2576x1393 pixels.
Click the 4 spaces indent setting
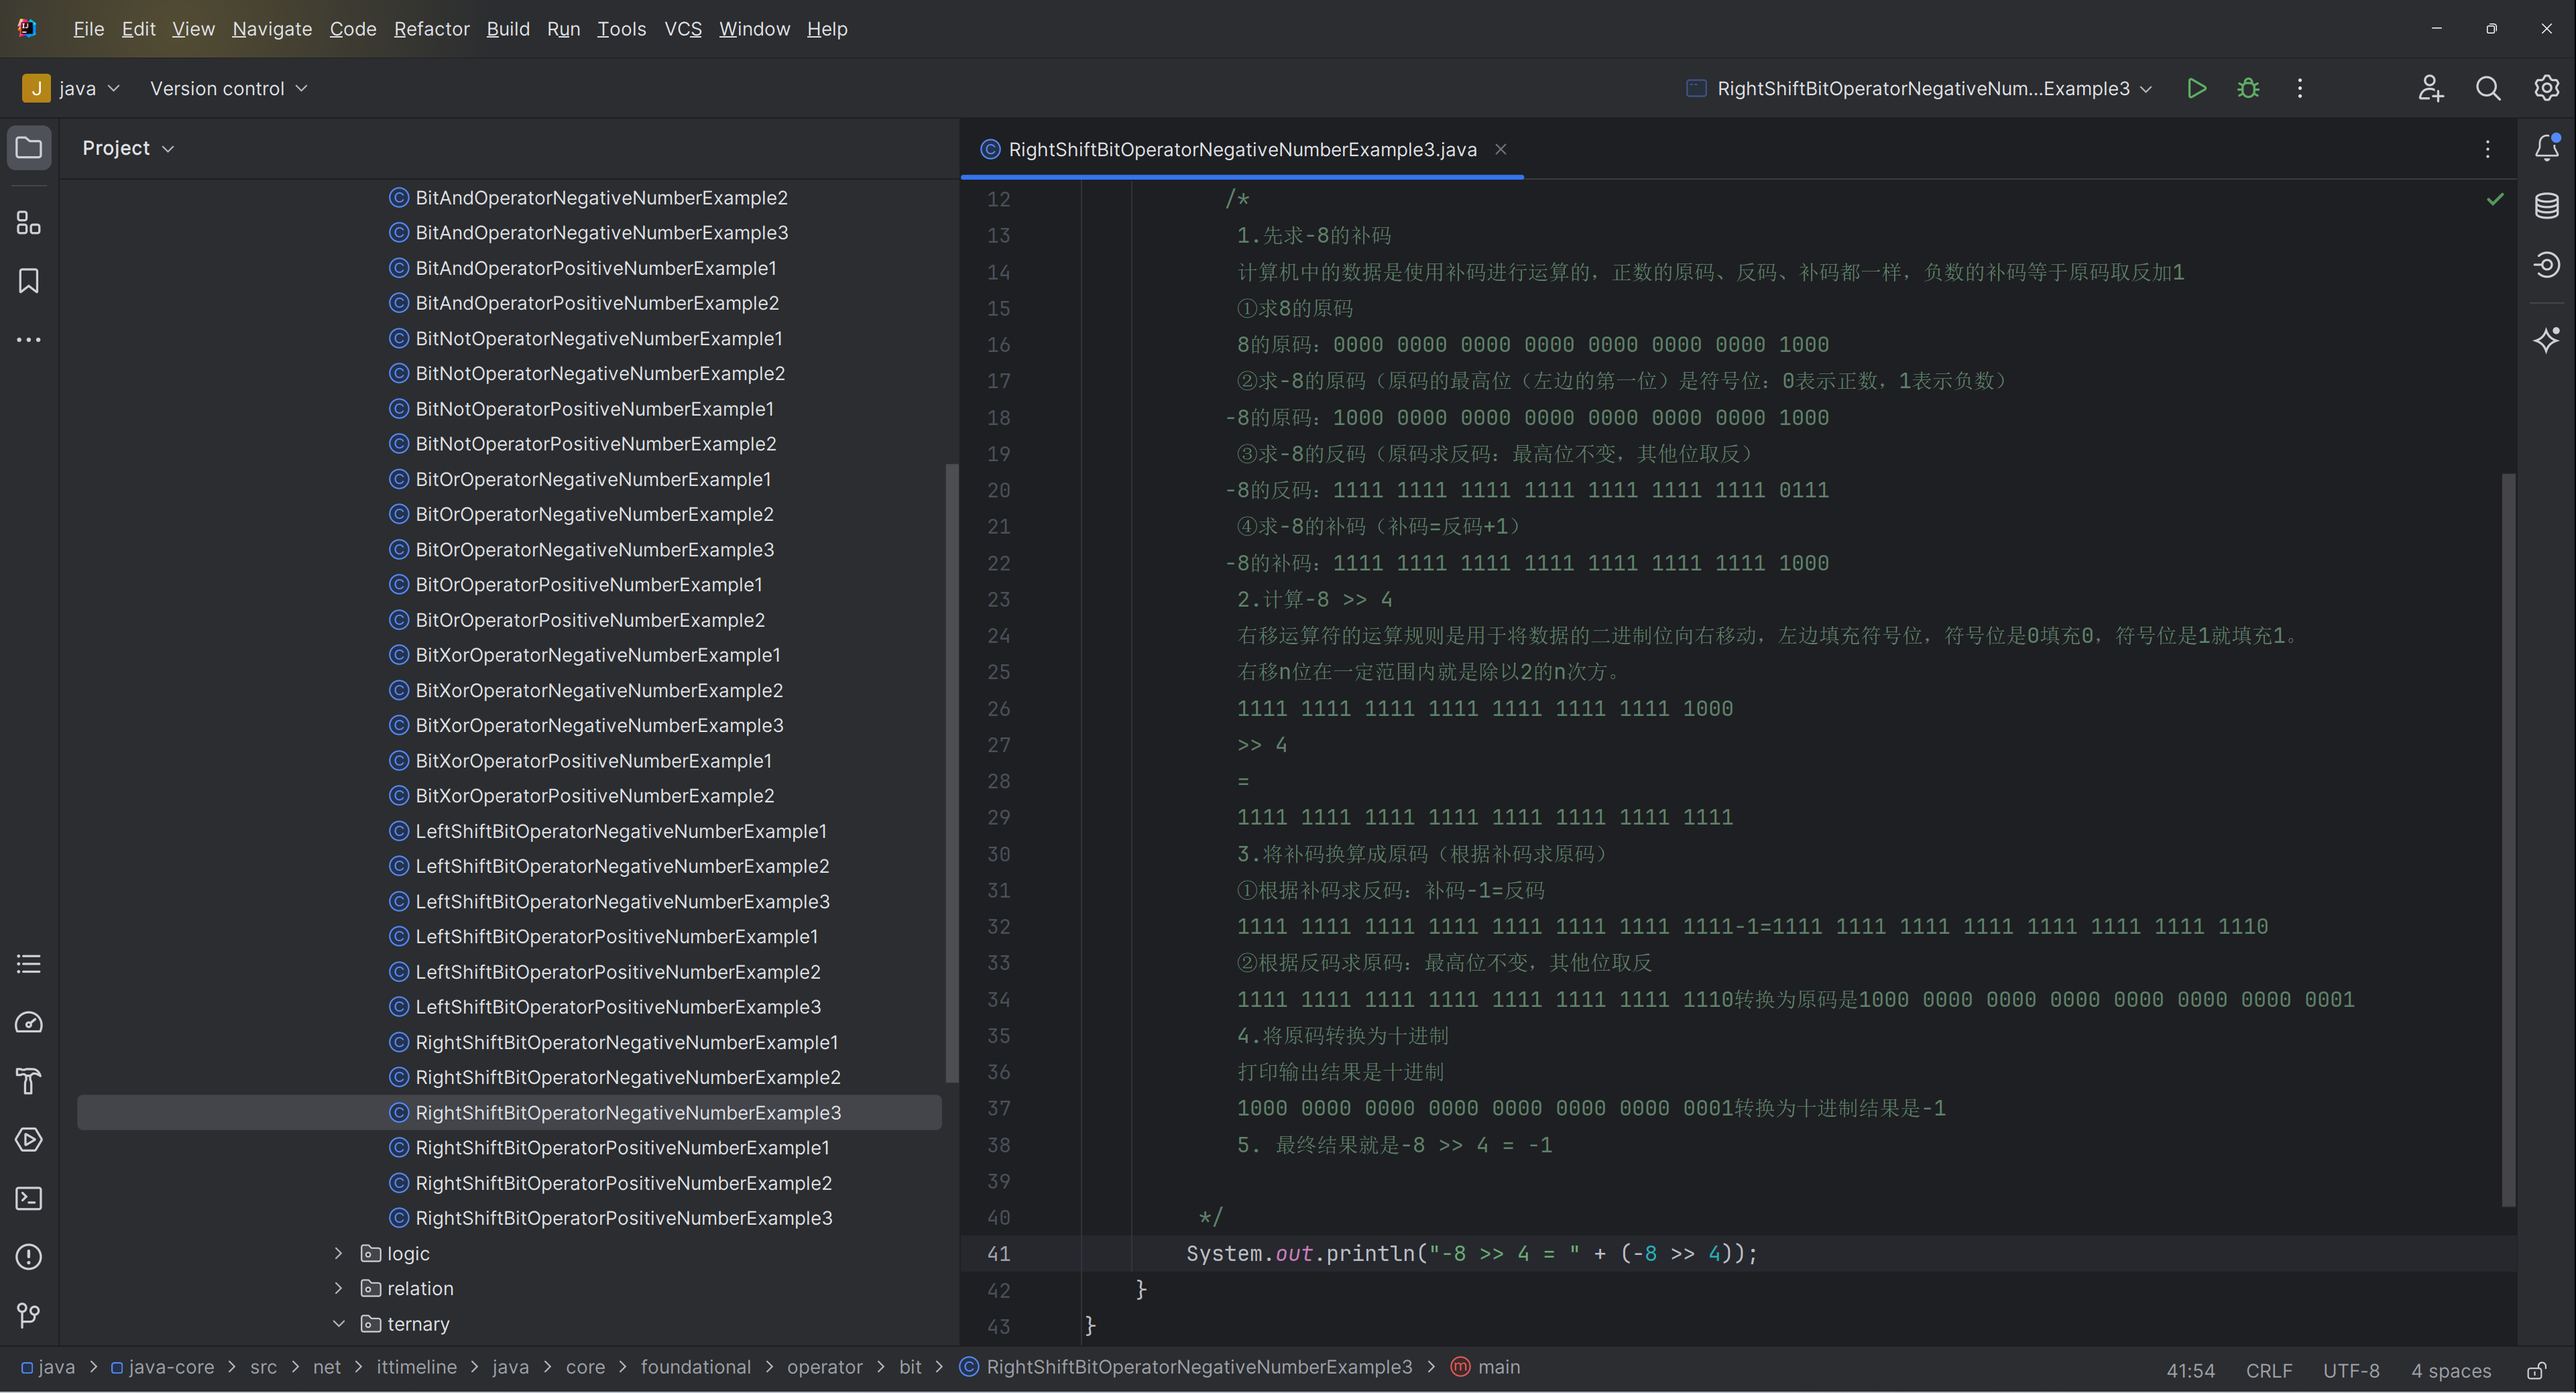click(x=2450, y=1370)
